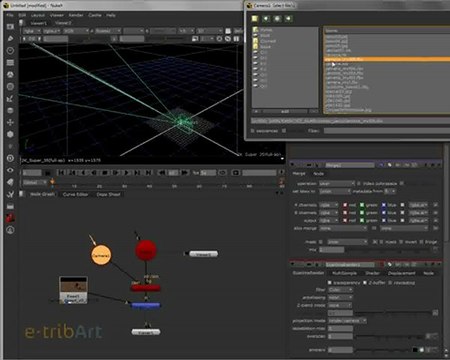The width and height of the screenshot is (450, 360).
Task: Open the Merge nodes toolbar menu
Action: click(10, 111)
